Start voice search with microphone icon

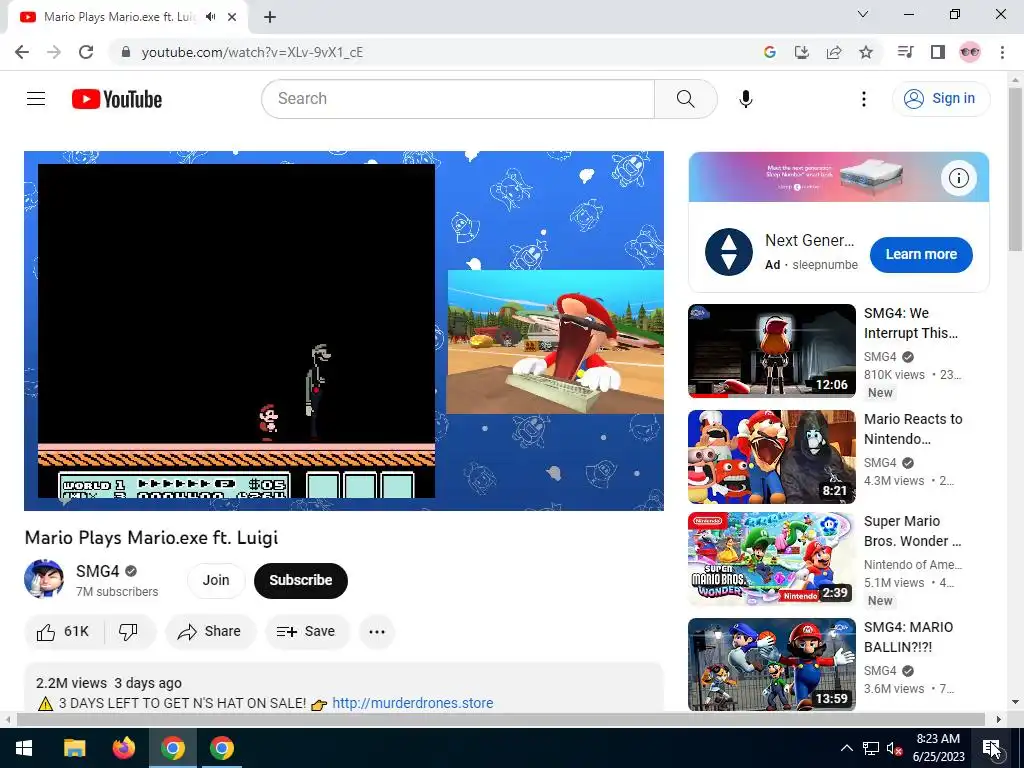(746, 99)
